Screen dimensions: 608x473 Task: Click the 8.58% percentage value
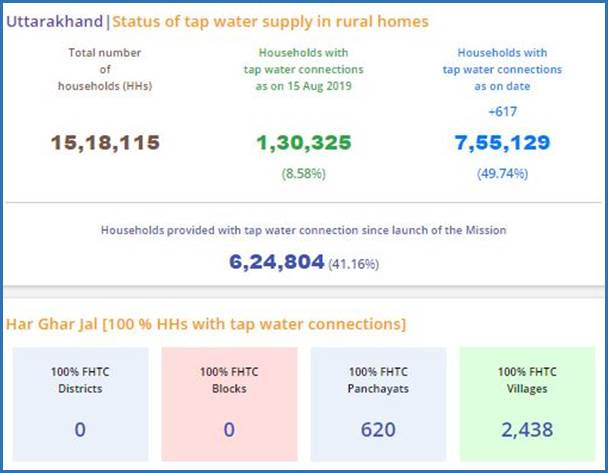(x=304, y=172)
